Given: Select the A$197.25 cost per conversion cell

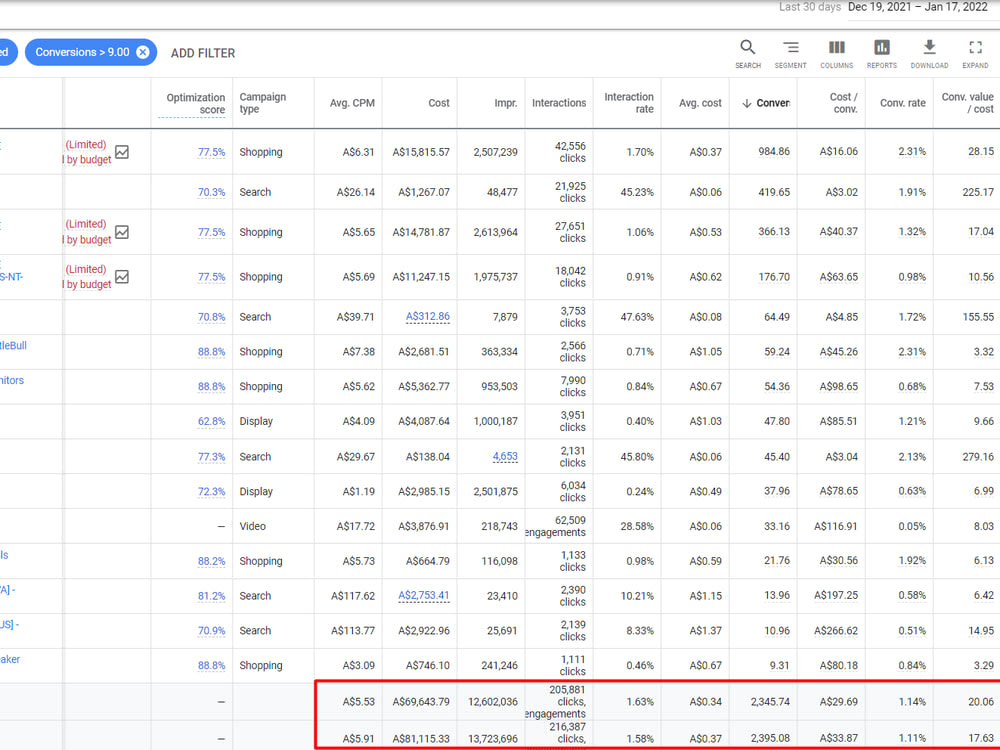Looking at the screenshot, I should pos(835,595).
